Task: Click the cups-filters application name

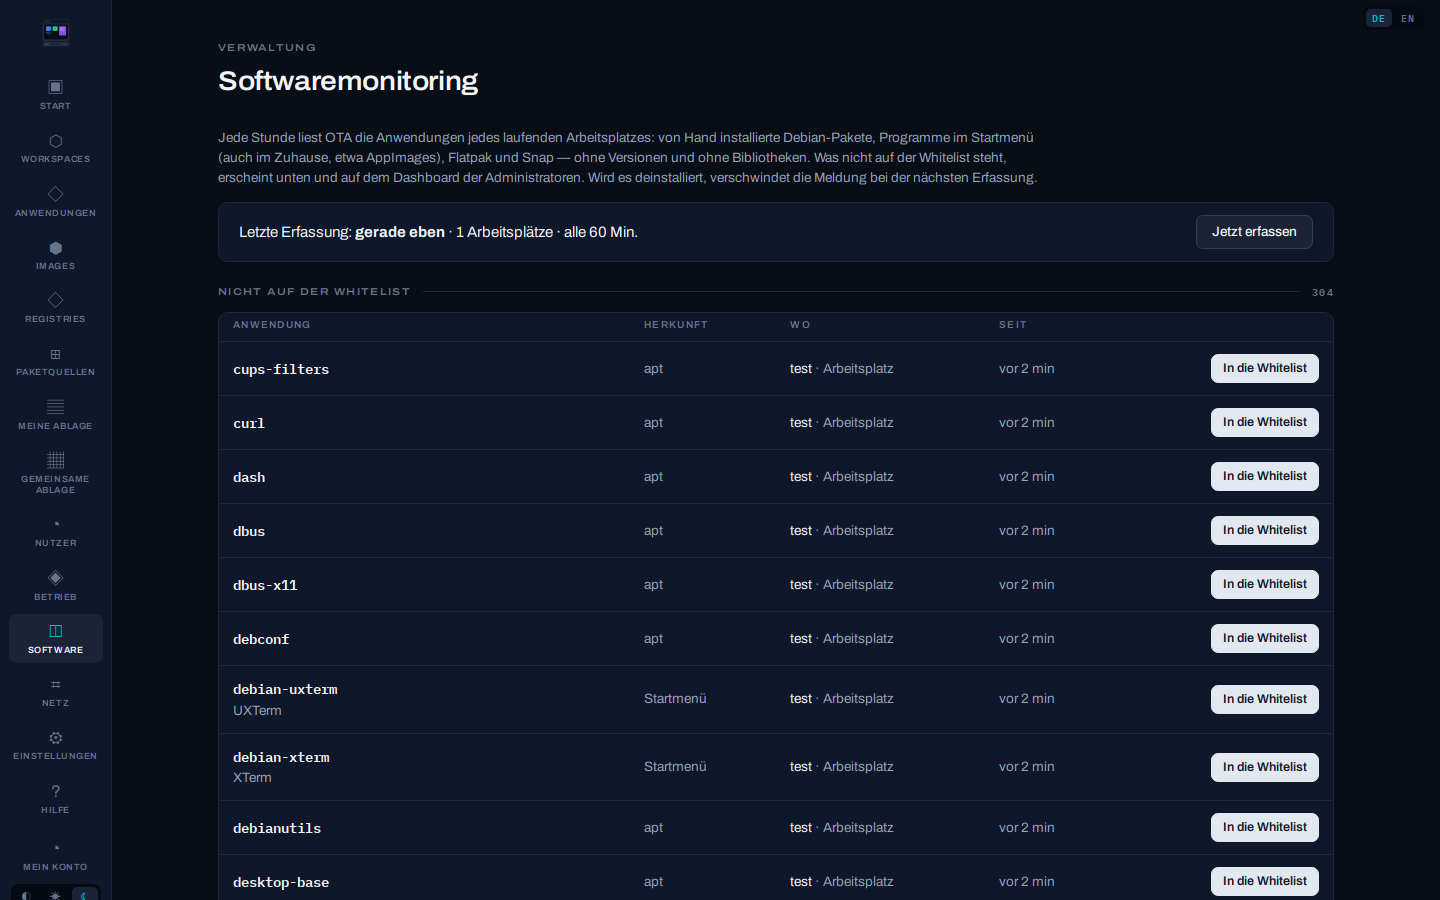Action: click(281, 369)
